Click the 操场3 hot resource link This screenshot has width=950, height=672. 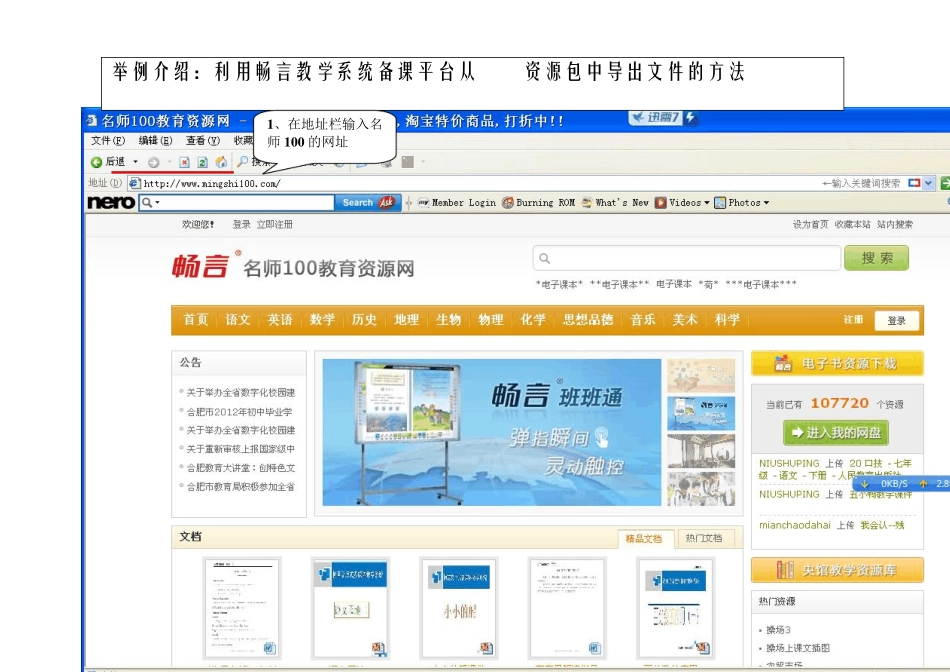coord(778,630)
